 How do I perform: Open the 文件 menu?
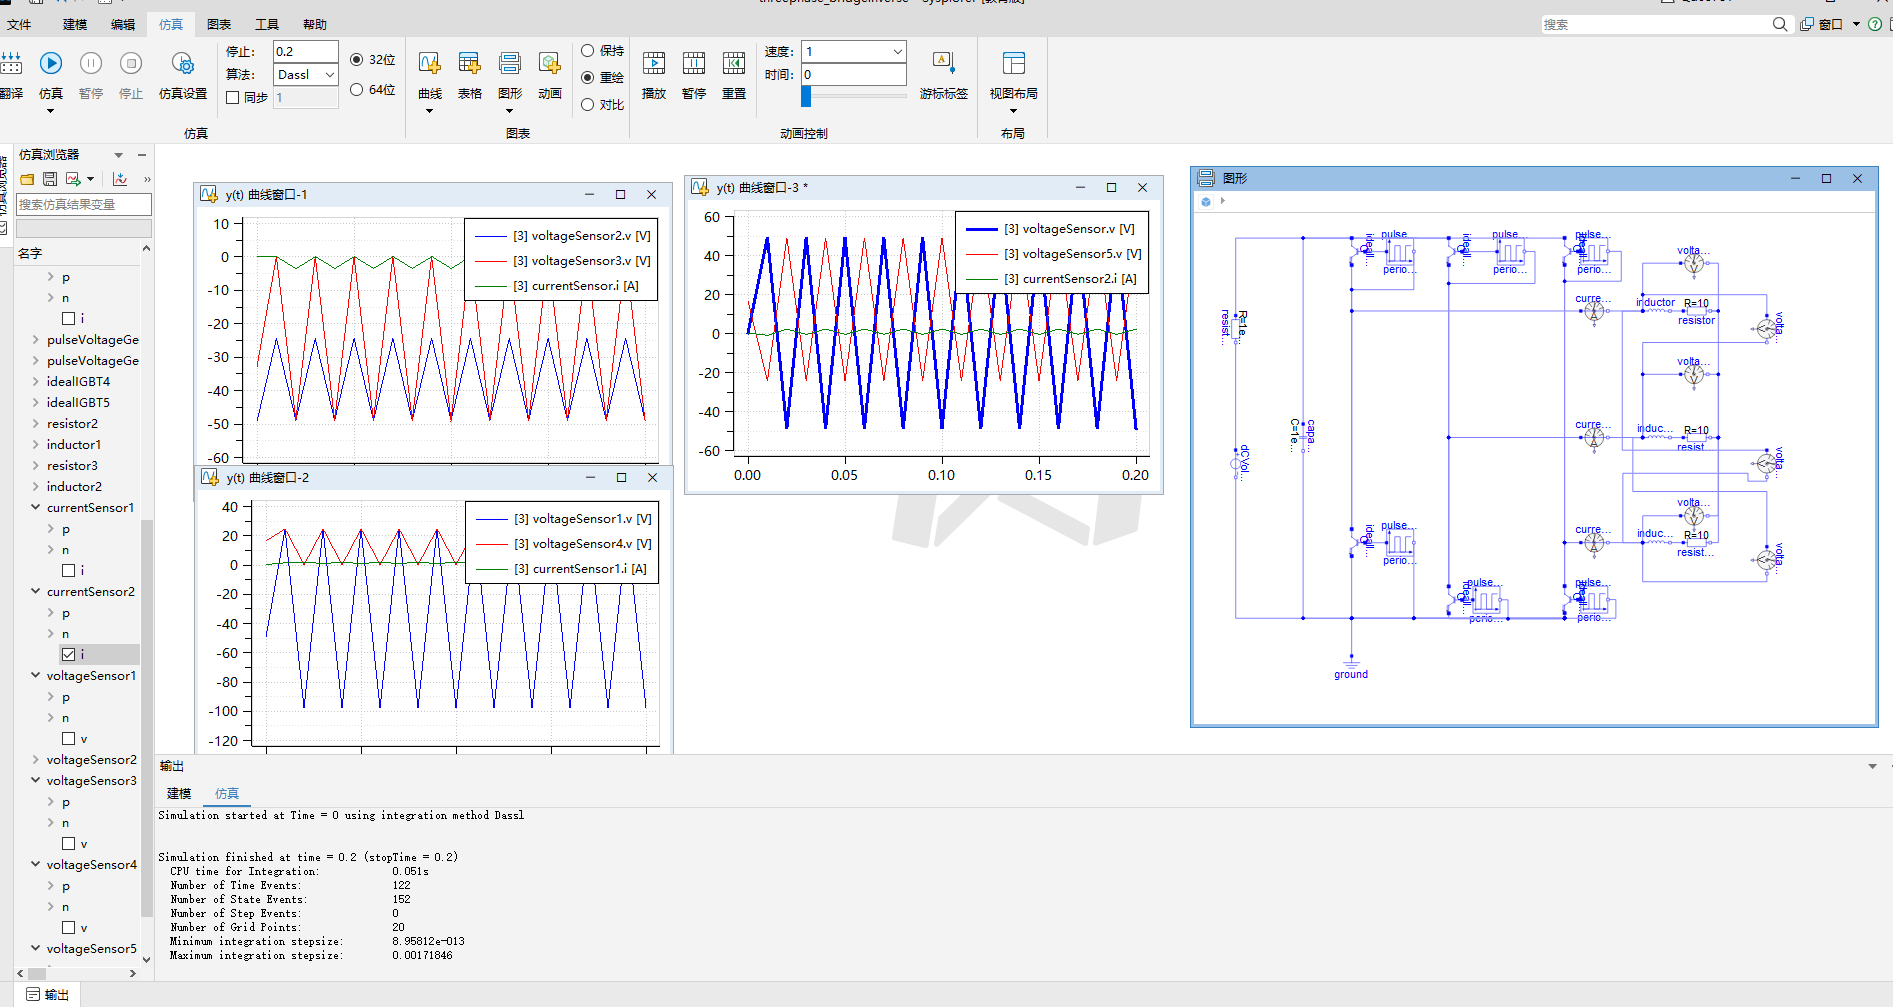pos(19,24)
